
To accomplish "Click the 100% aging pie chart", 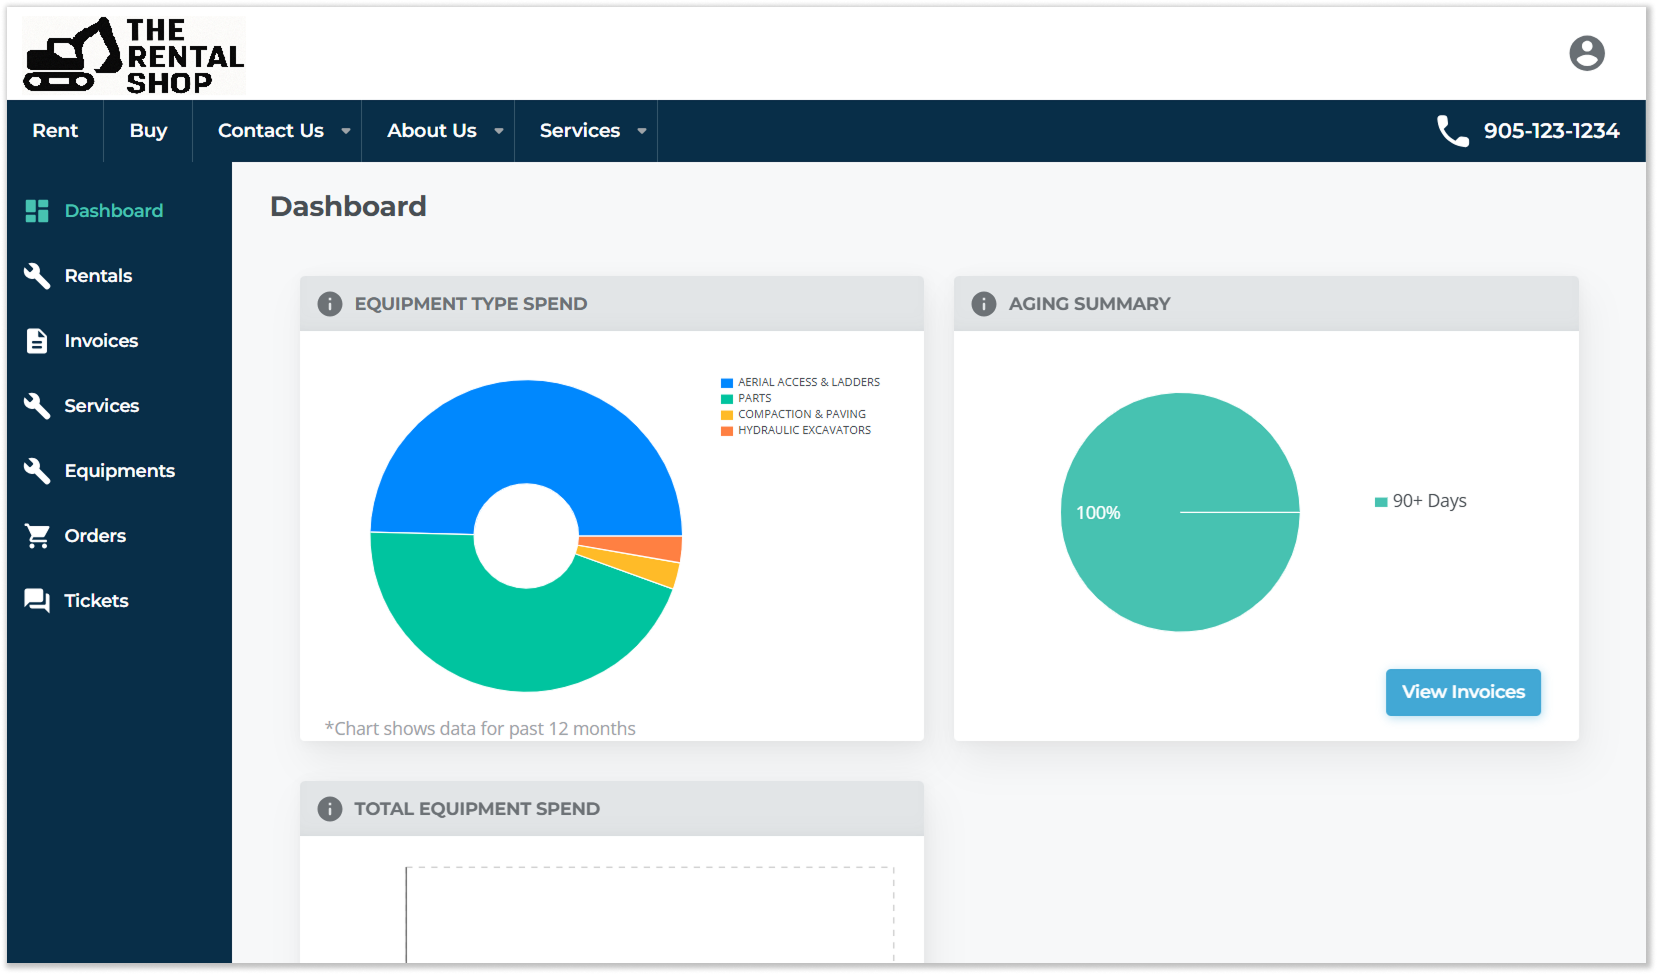I will pyautogui.click(x=1180, y=512).
